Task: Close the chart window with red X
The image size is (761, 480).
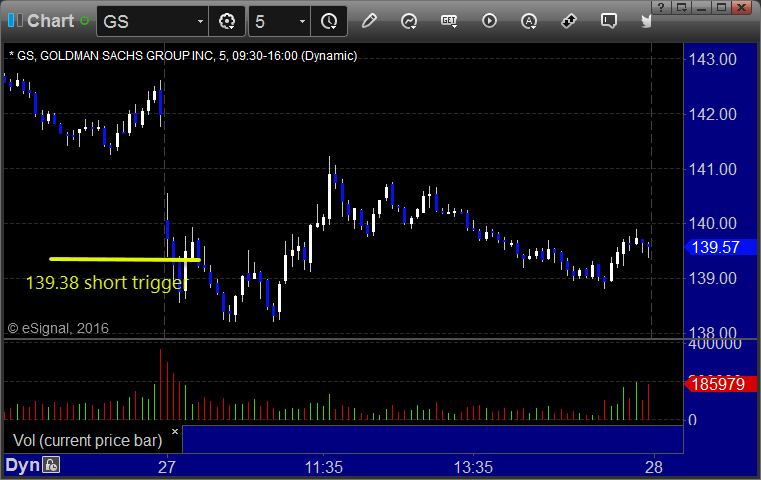Action: (x=742, y=7)
